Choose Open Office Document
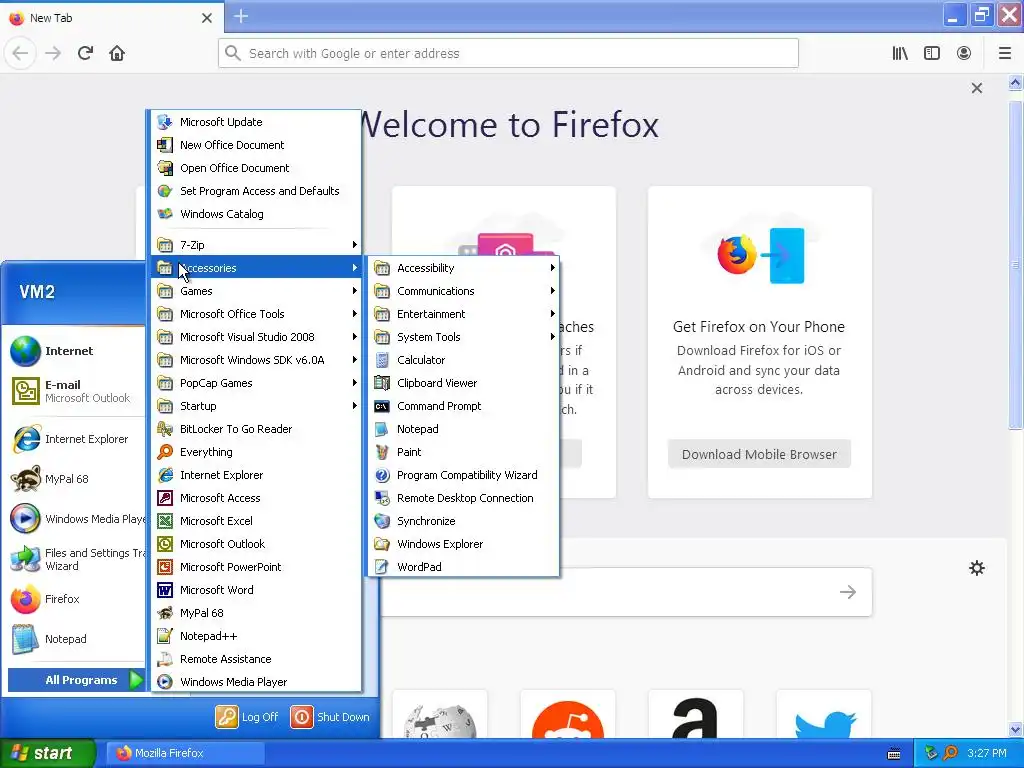This screenshot has height=768, width=1024. (x=257, y=168)
